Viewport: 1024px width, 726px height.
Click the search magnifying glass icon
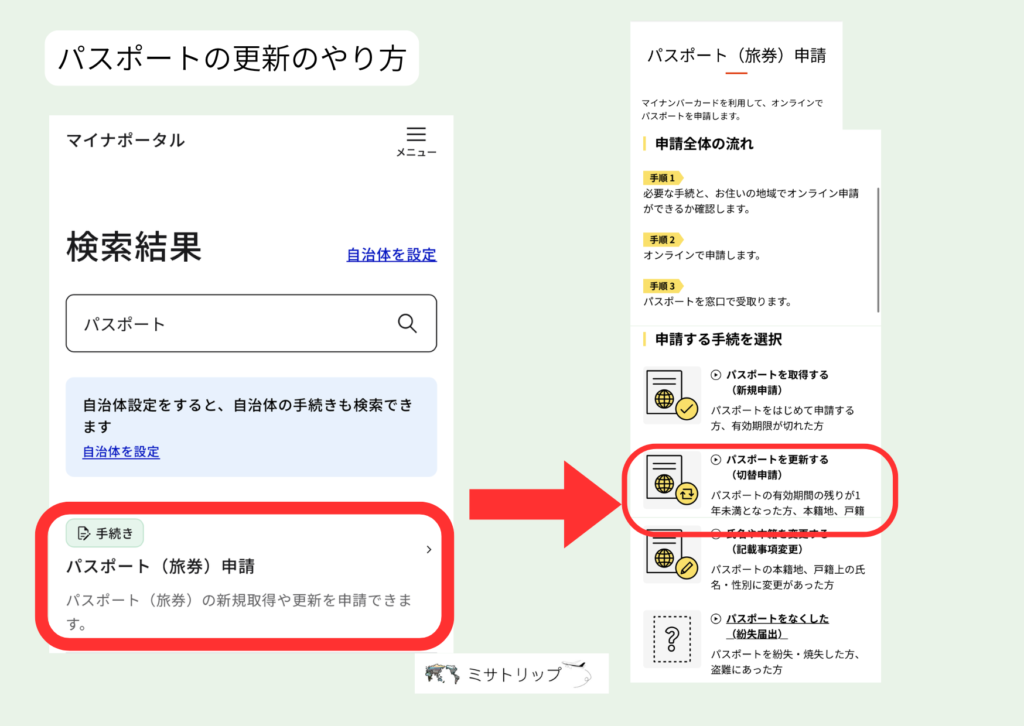[x=407, y=323]
